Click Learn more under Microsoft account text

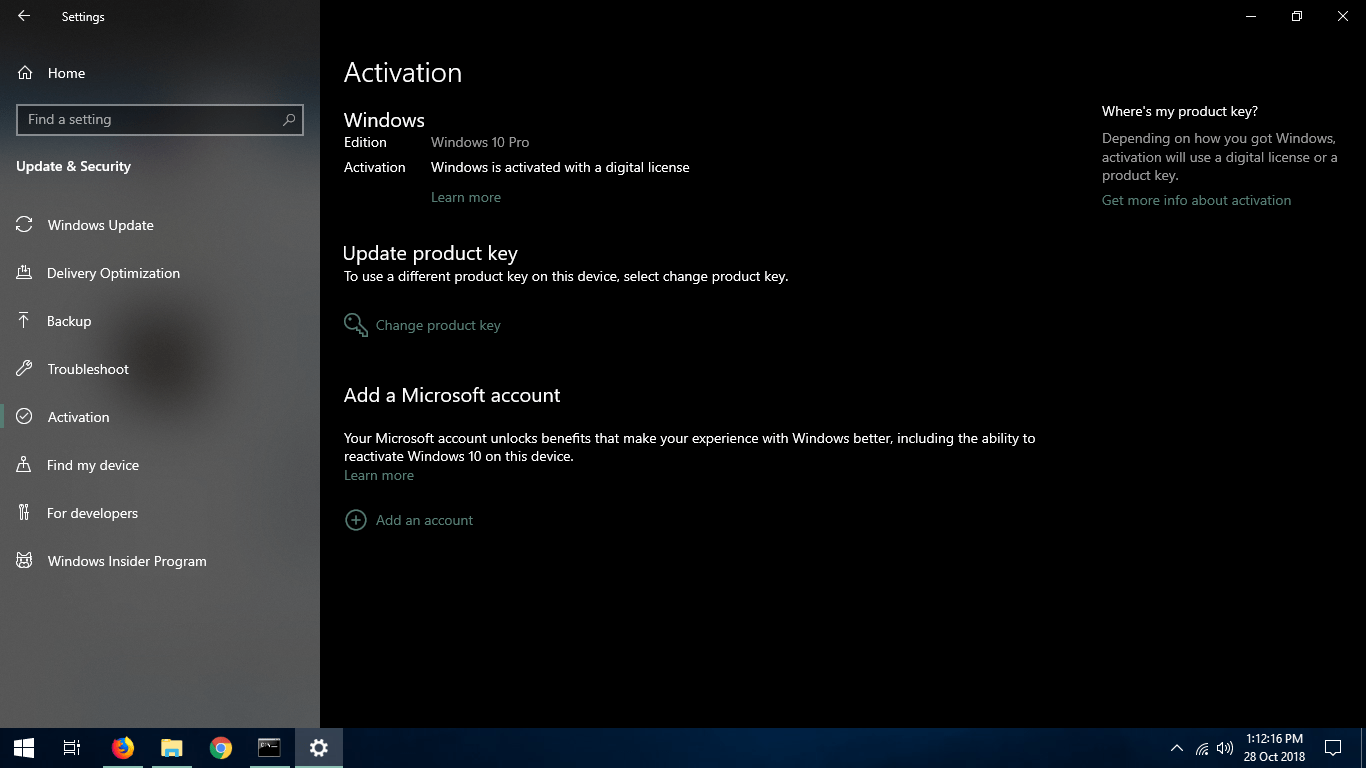tap(379, 475)
